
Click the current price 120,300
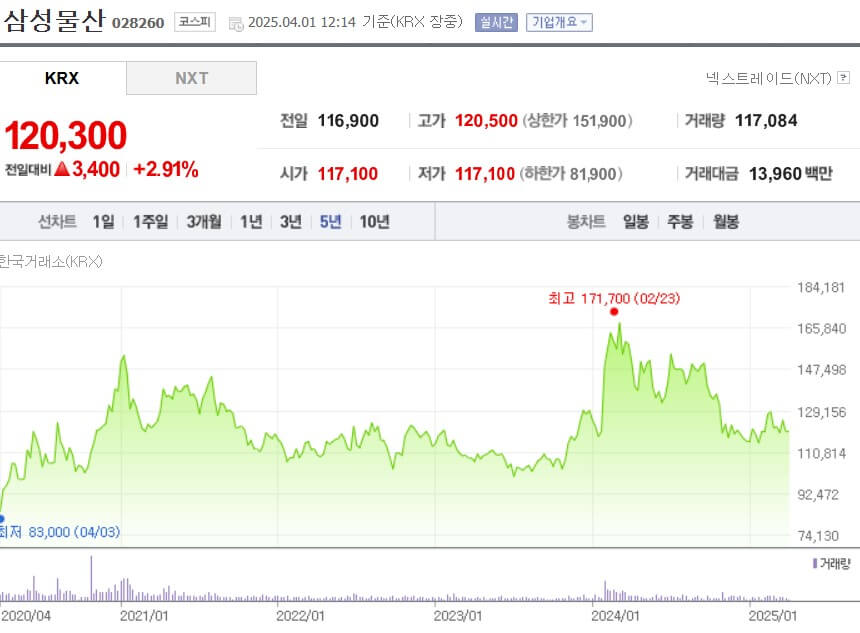pyautogui.click(x=66, y=135)
